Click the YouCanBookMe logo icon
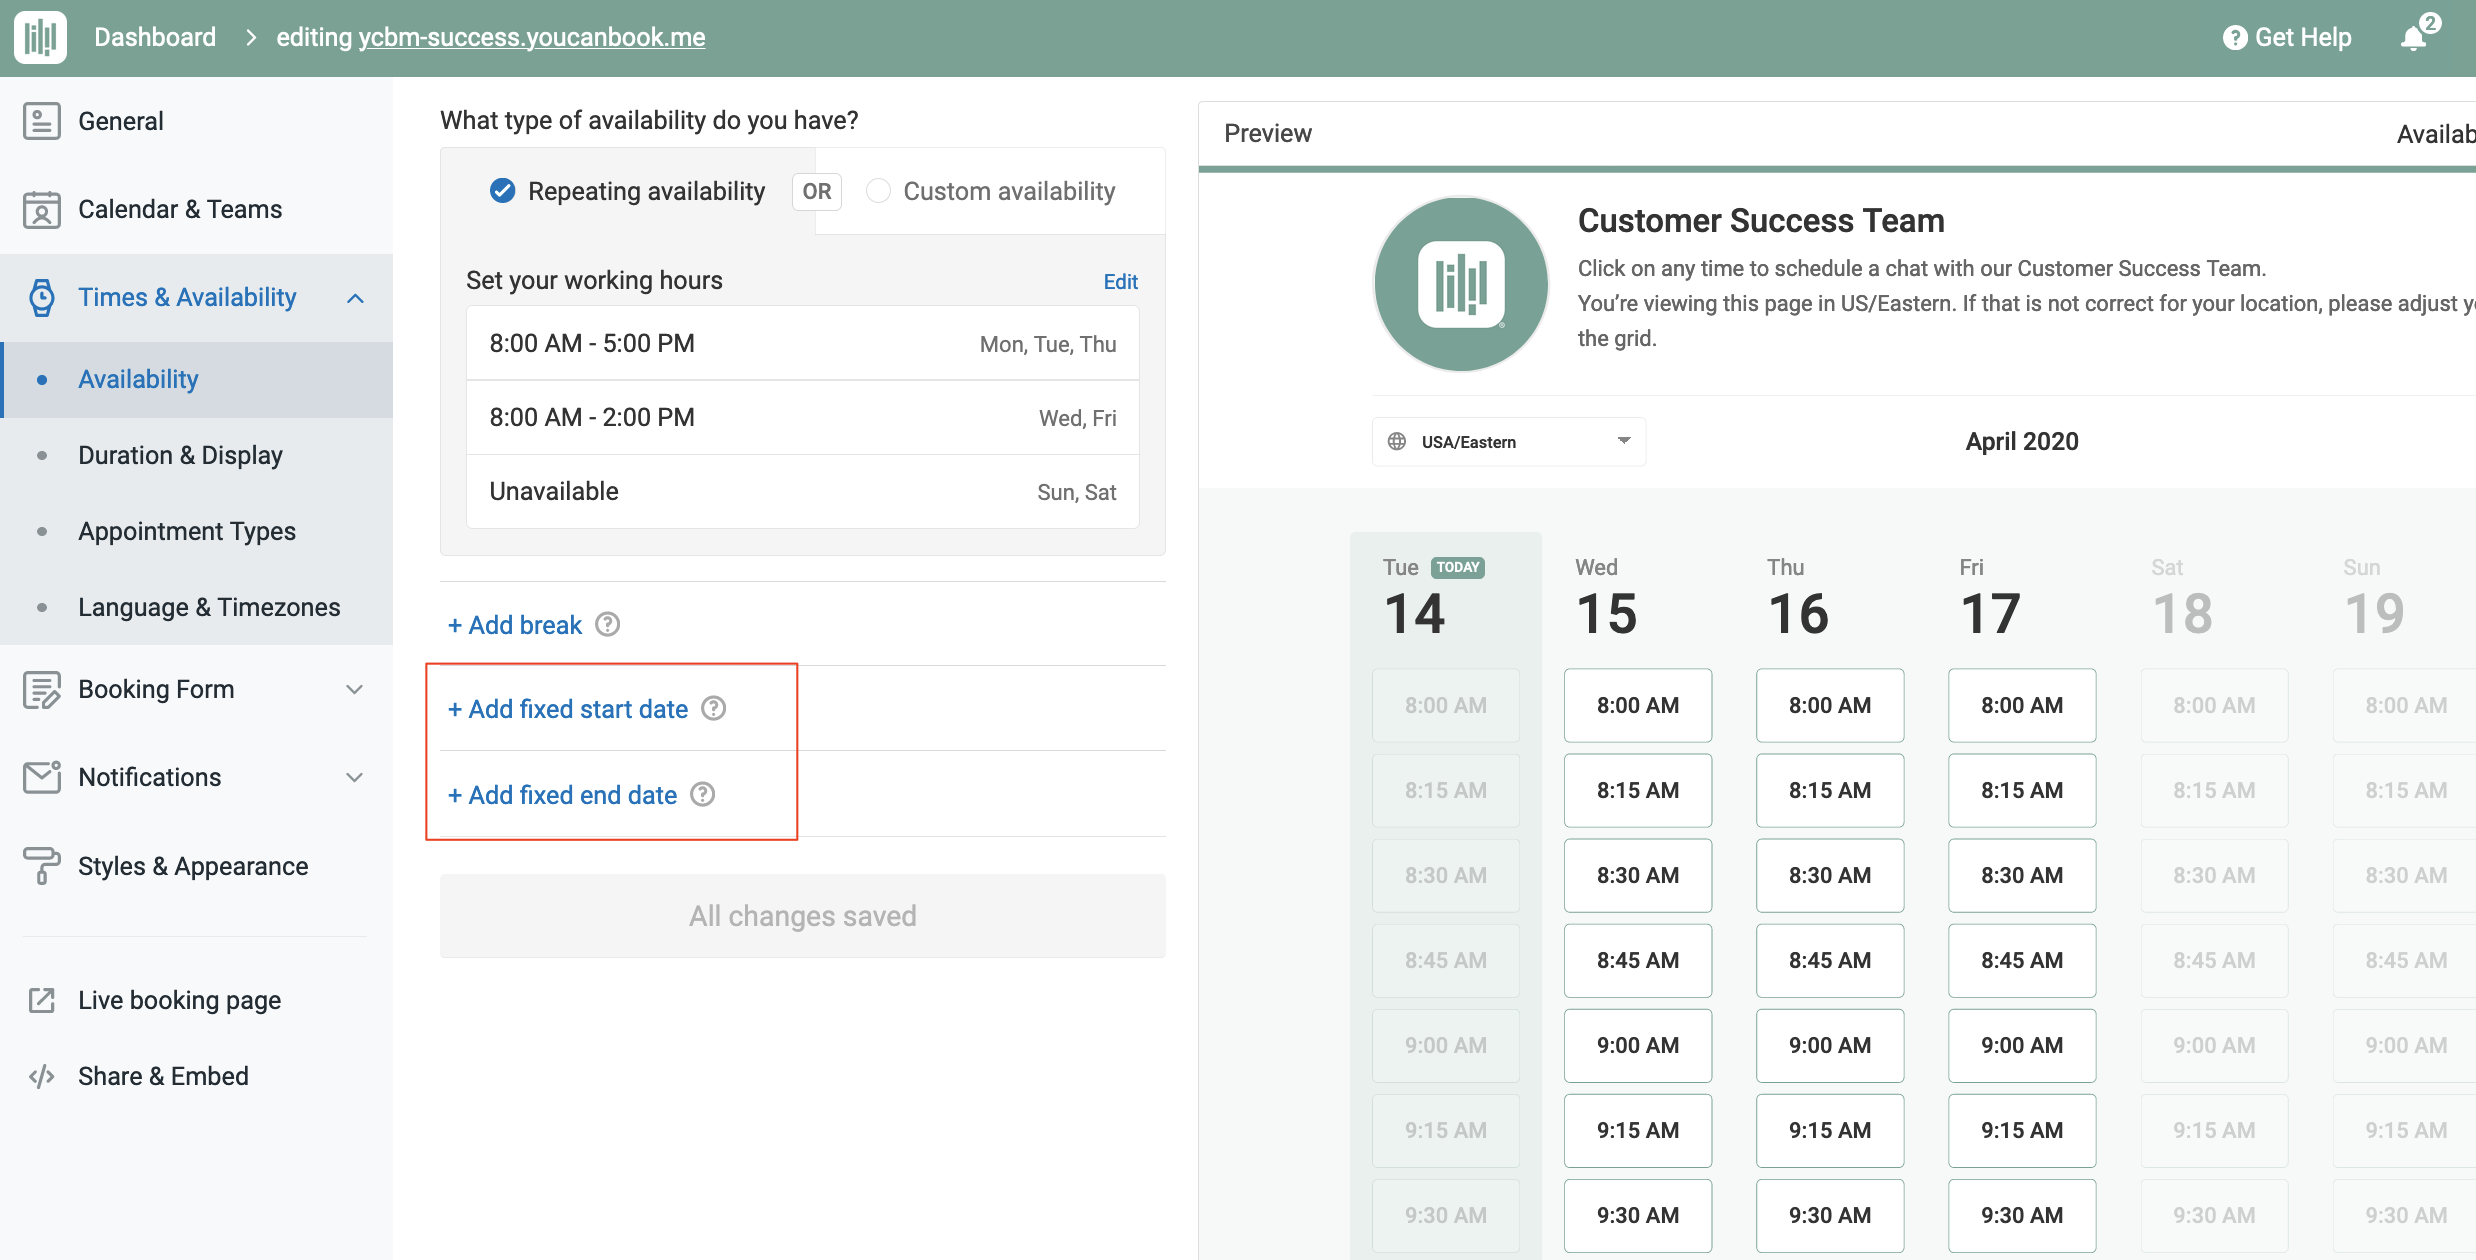This screenshot has width=2476, height=1260. coord(40,38)
